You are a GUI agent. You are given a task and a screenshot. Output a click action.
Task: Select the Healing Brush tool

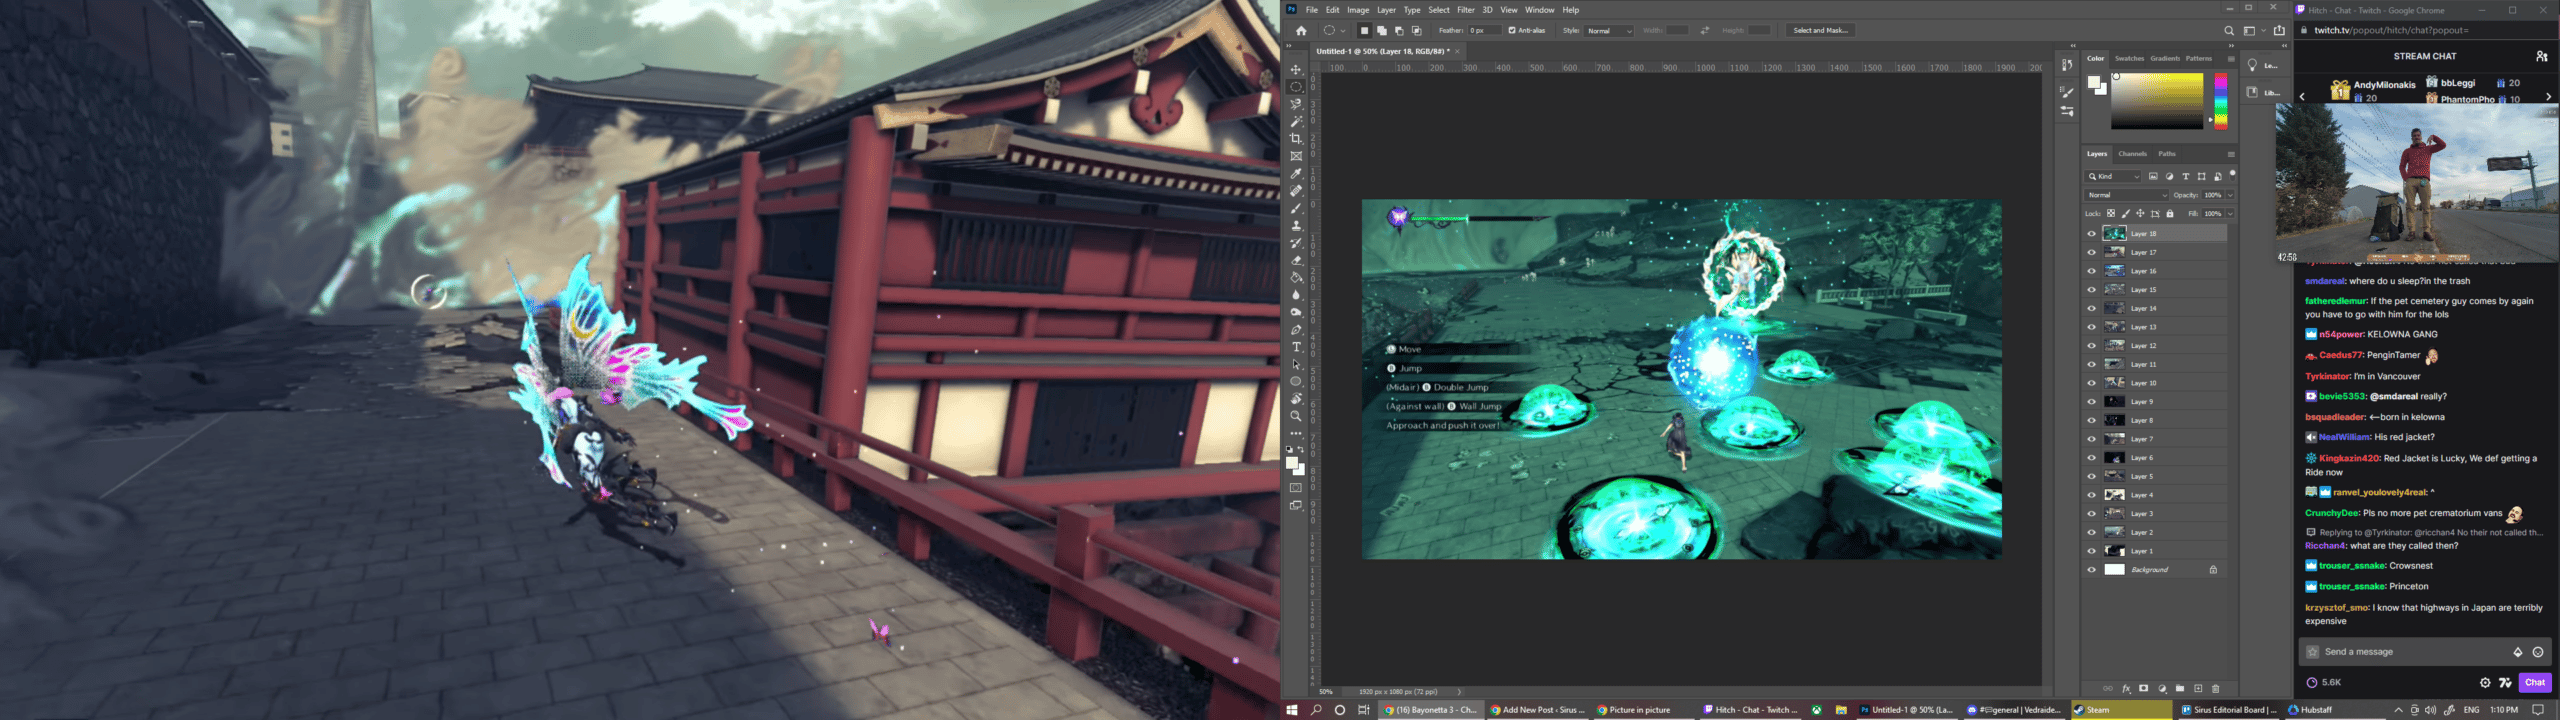point(1296,191)
